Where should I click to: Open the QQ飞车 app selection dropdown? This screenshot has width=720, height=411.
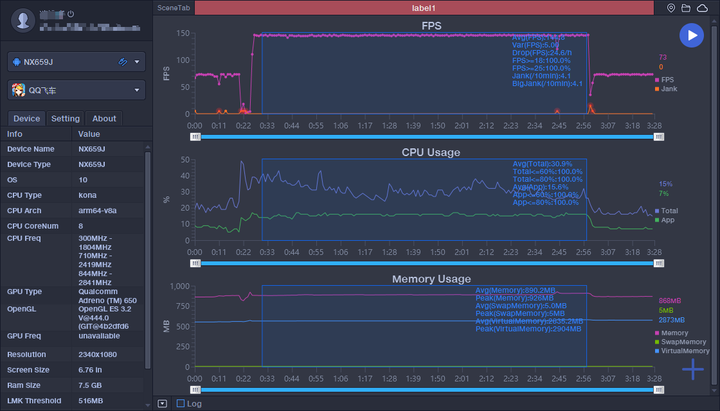[x=137, y=90]
